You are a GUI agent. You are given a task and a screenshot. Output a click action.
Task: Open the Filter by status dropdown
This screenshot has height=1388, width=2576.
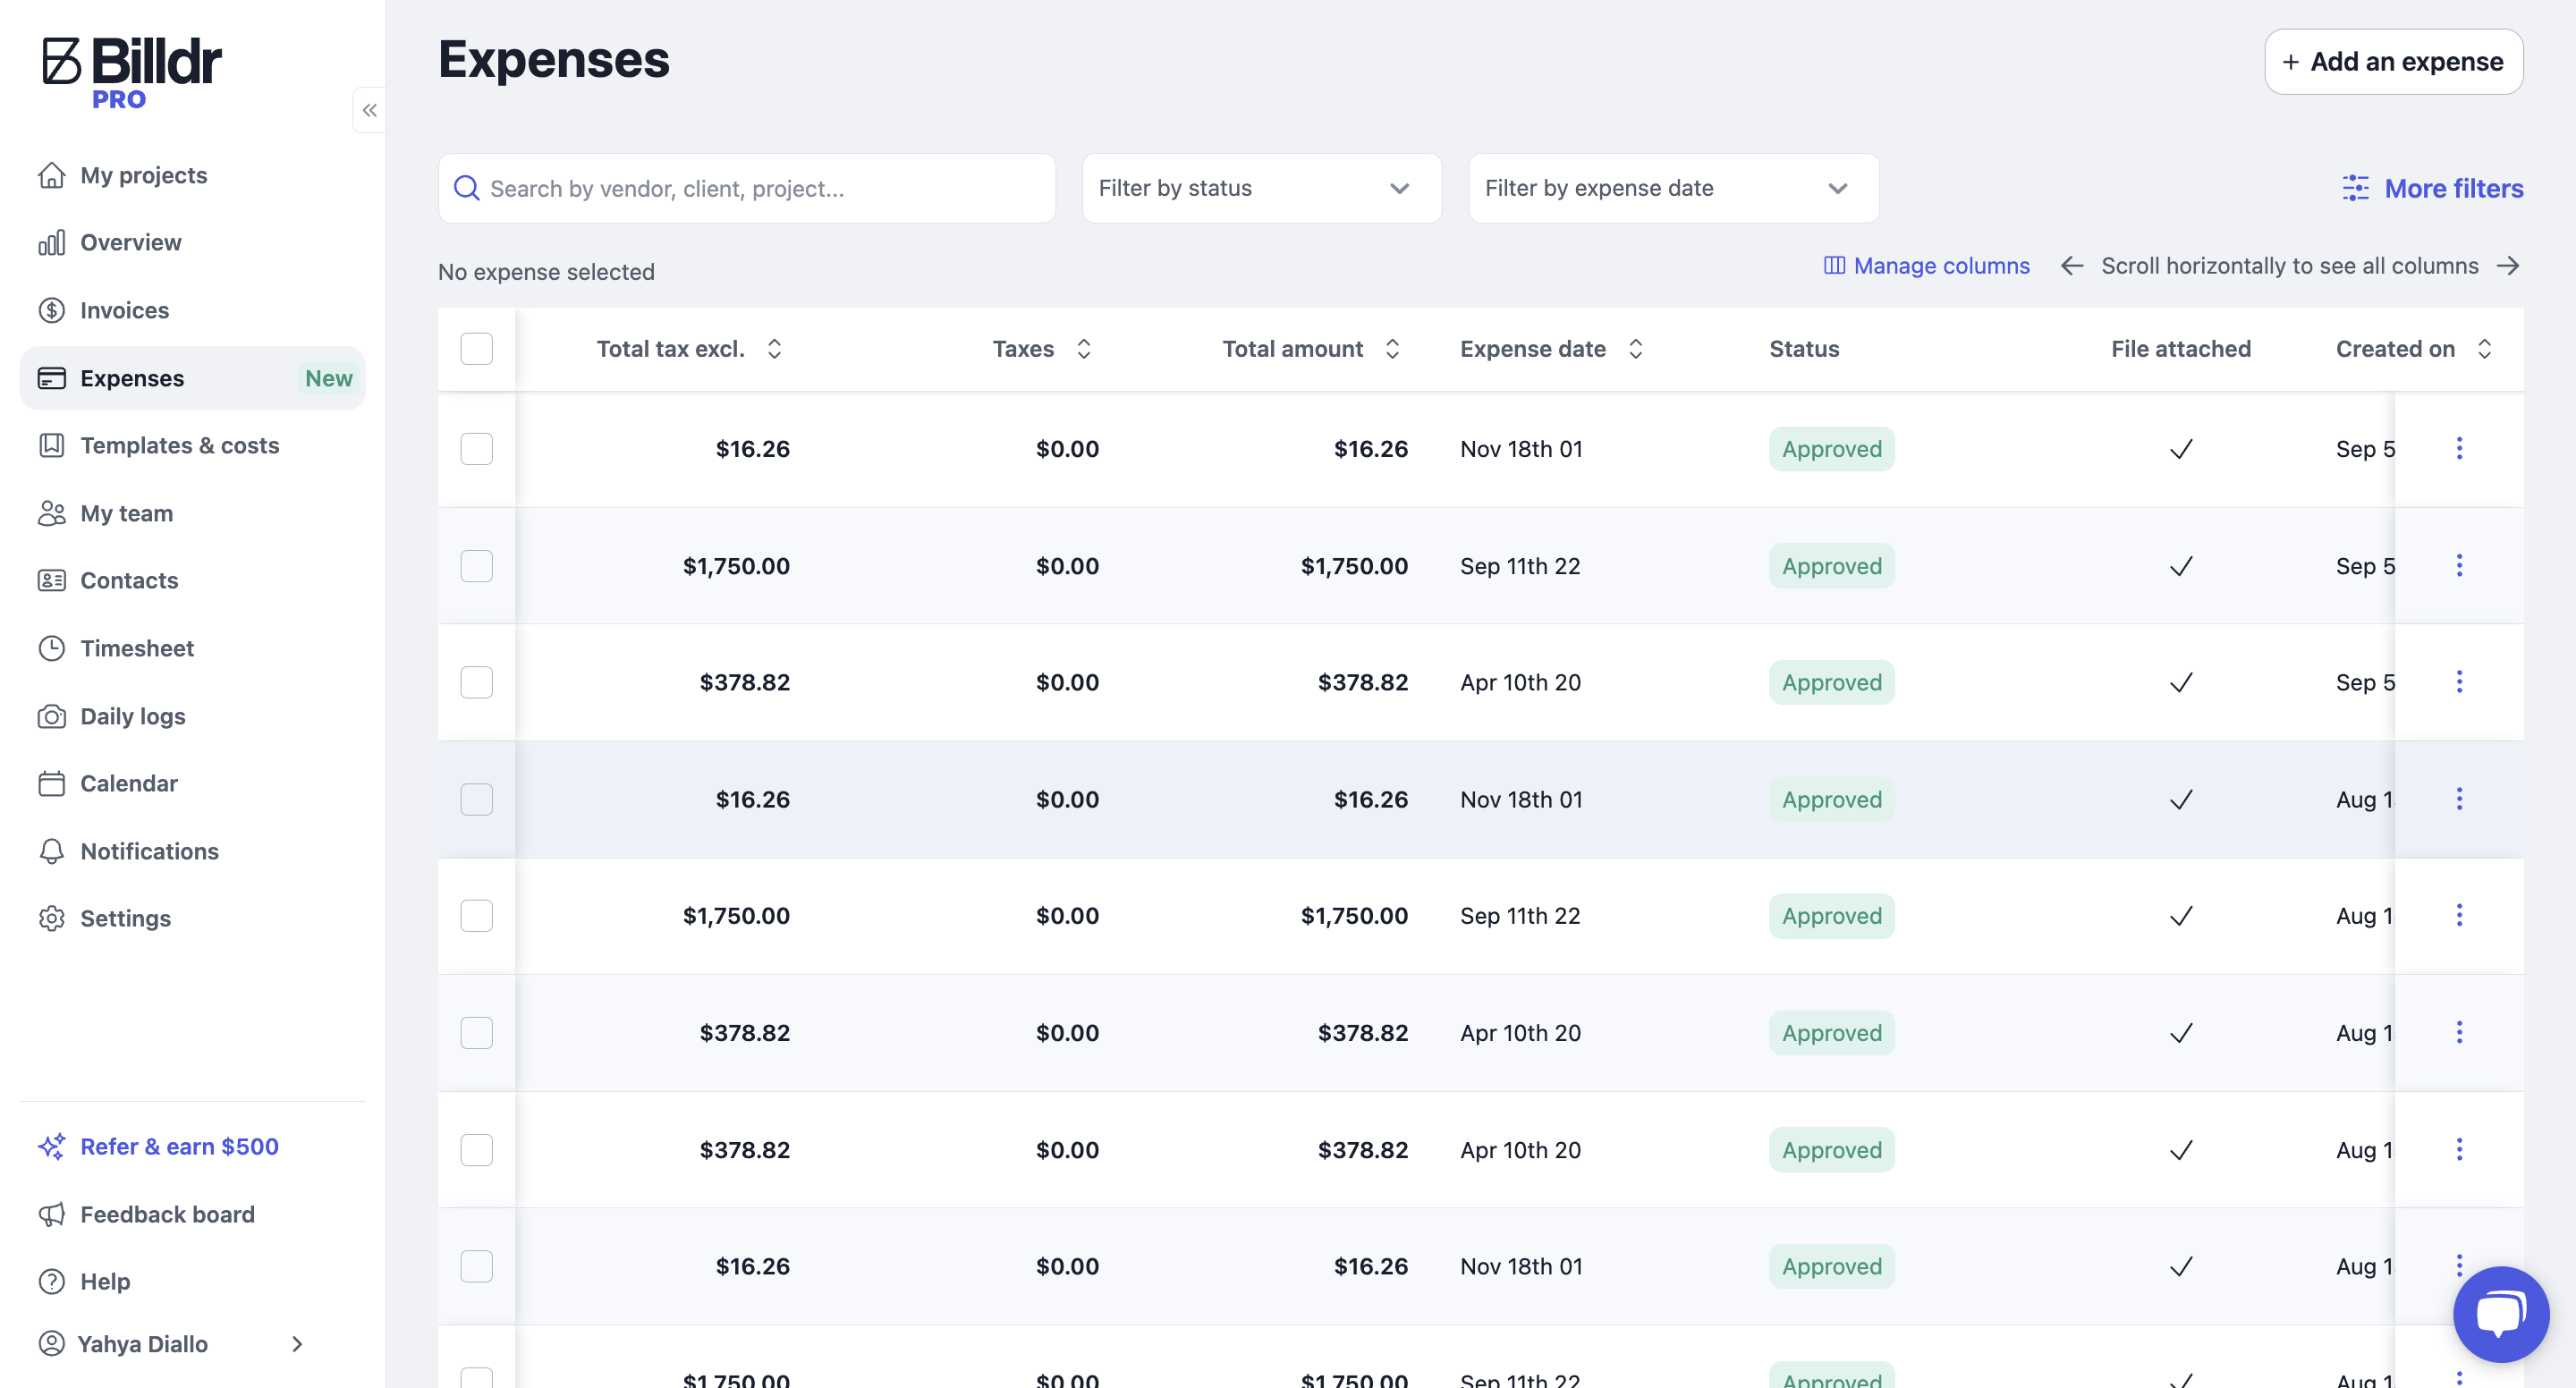point(1261,188)
